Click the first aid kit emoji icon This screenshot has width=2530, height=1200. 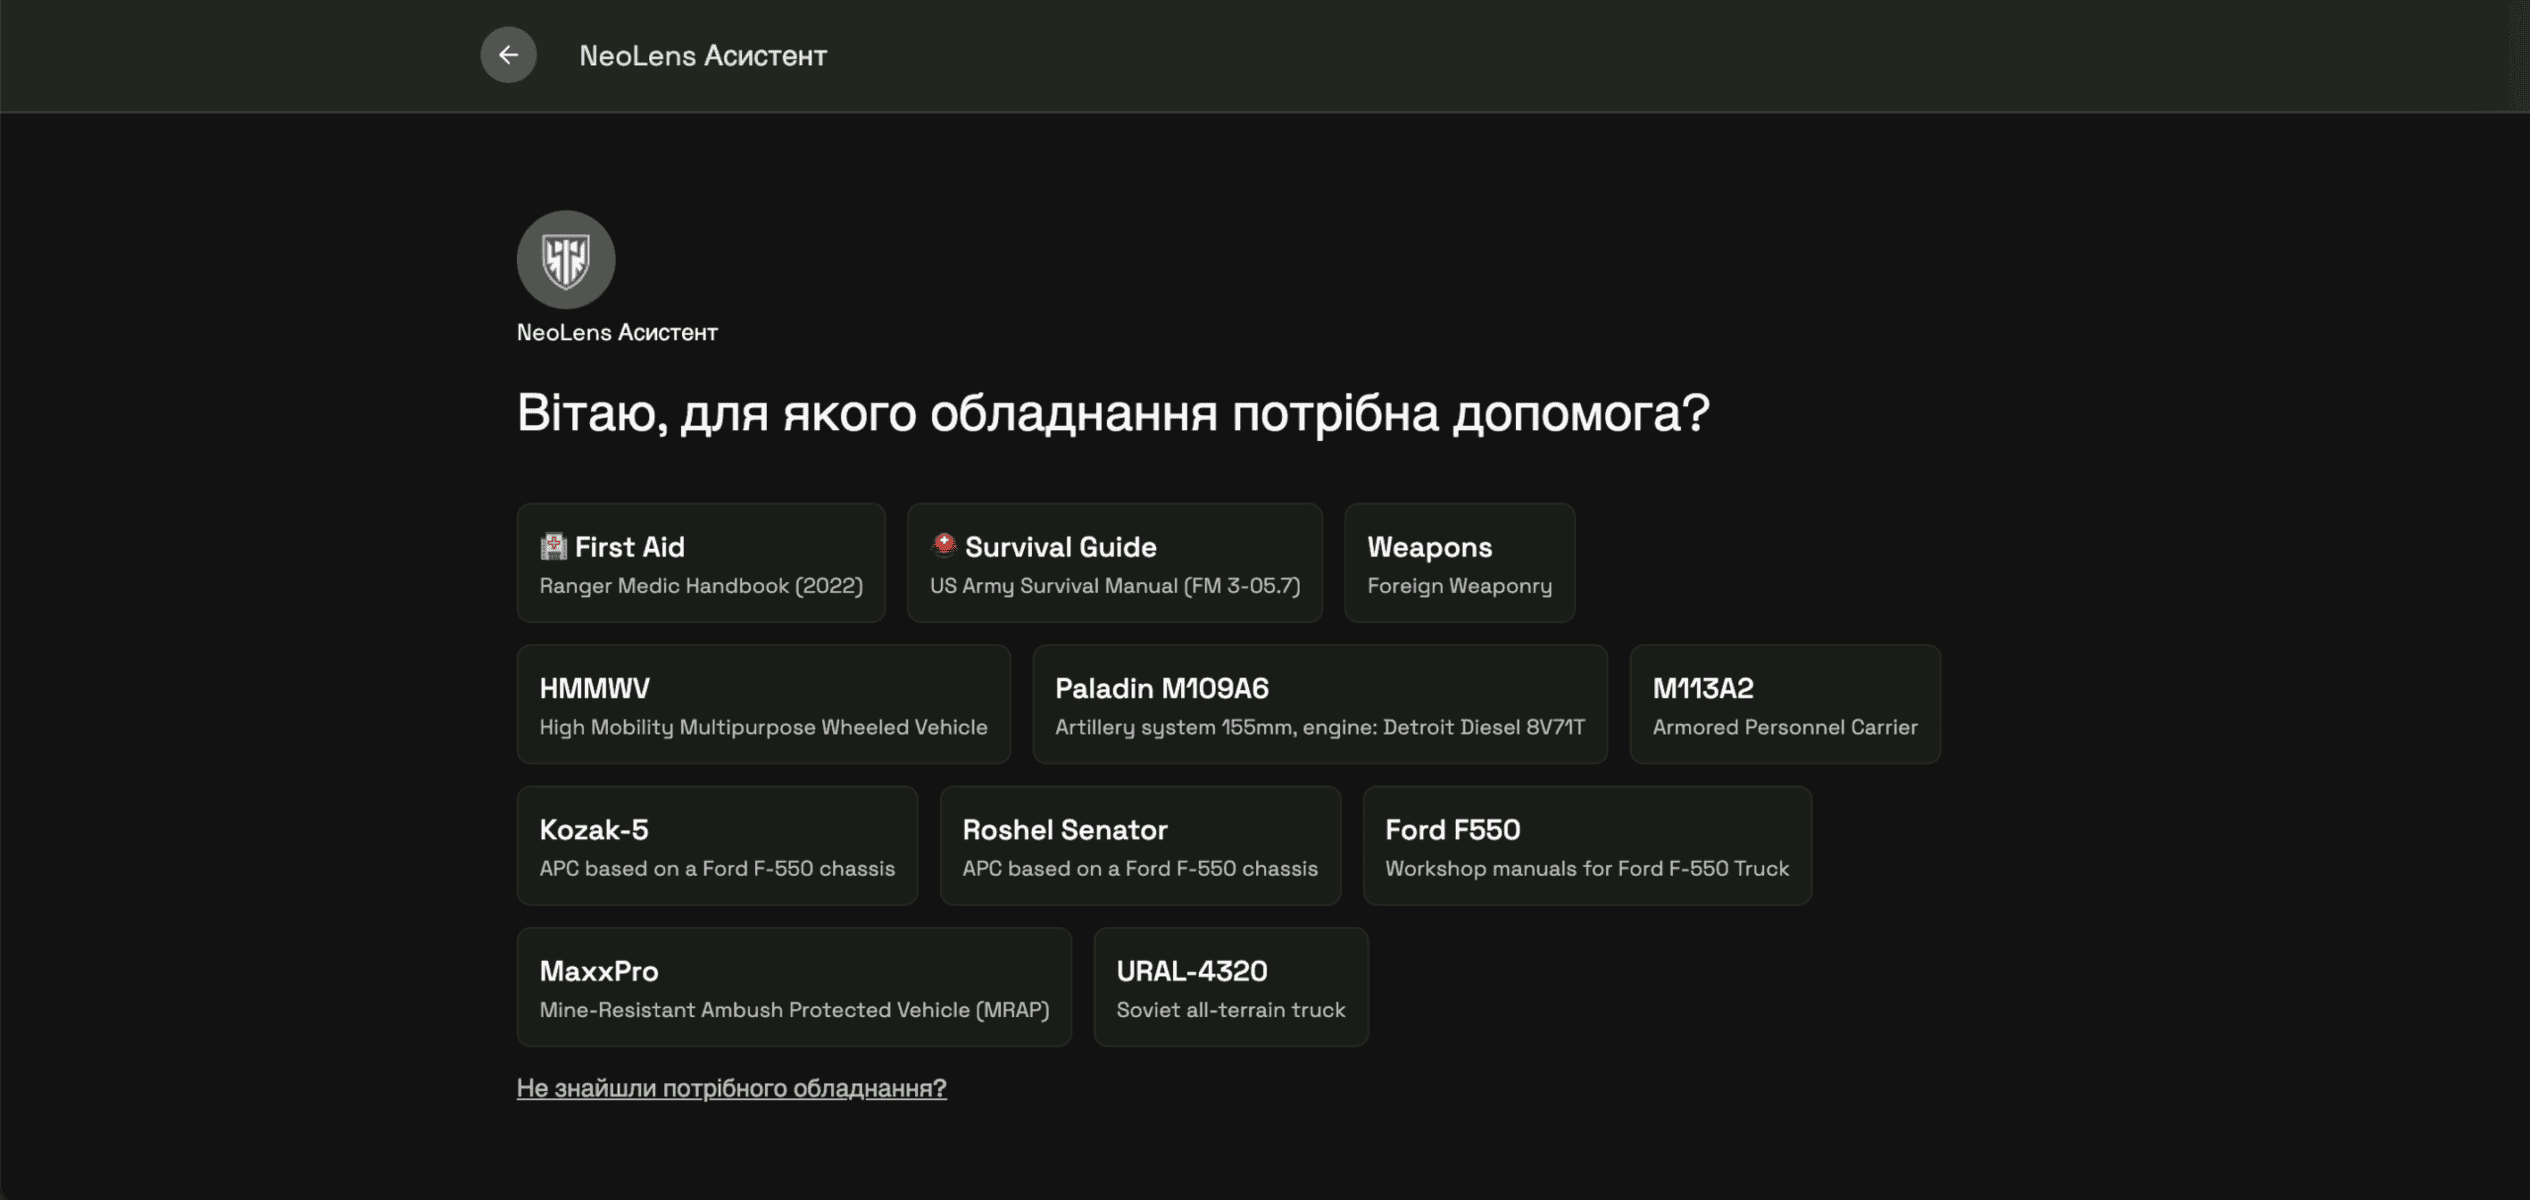pos(554,546)
